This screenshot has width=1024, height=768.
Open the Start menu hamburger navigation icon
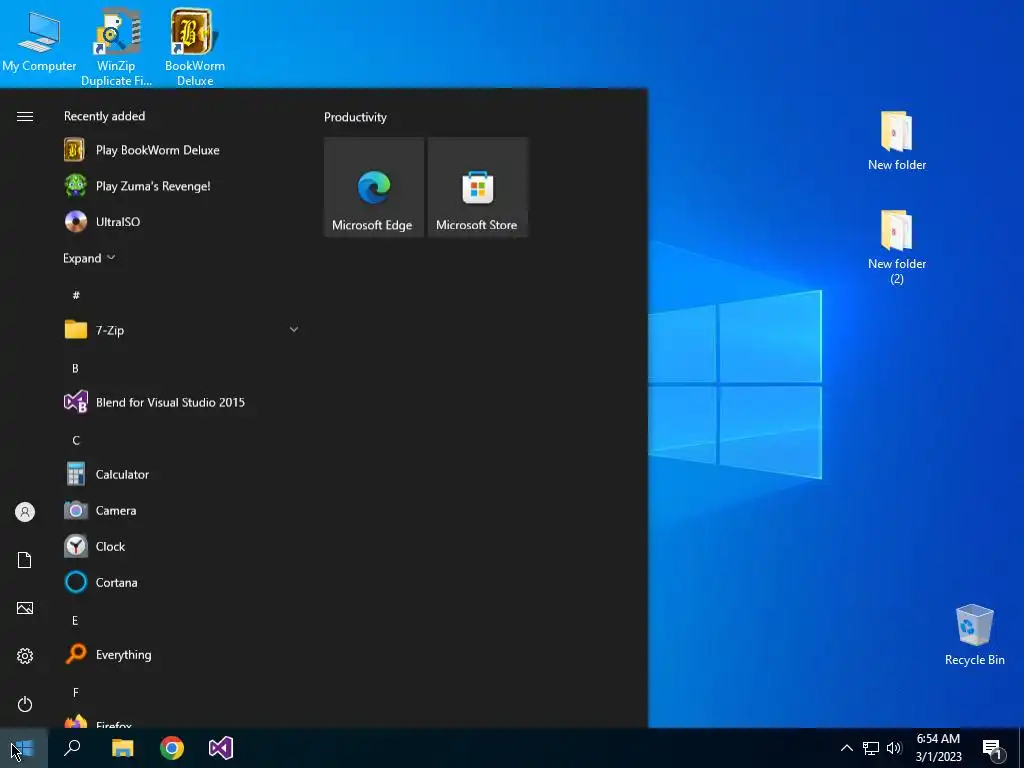pos(25,116)
